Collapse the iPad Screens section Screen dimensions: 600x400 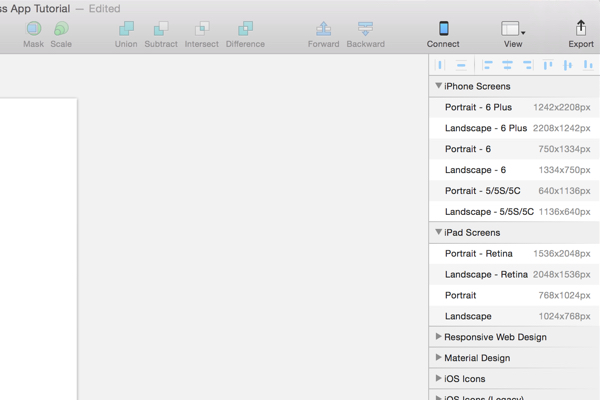439,232
